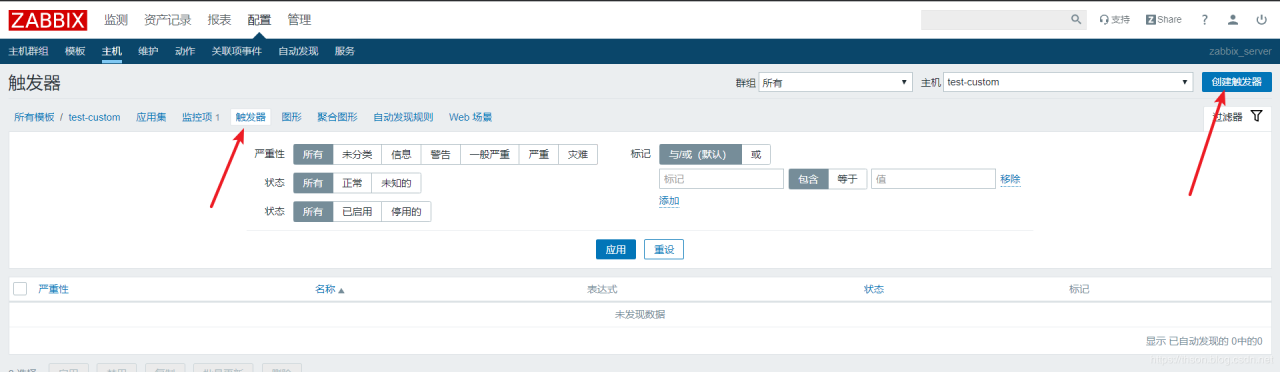The width and height of the screenshot is (1280, 372).
Task: Select tag mode 与/或 (默认)
Action: (700, 154)
